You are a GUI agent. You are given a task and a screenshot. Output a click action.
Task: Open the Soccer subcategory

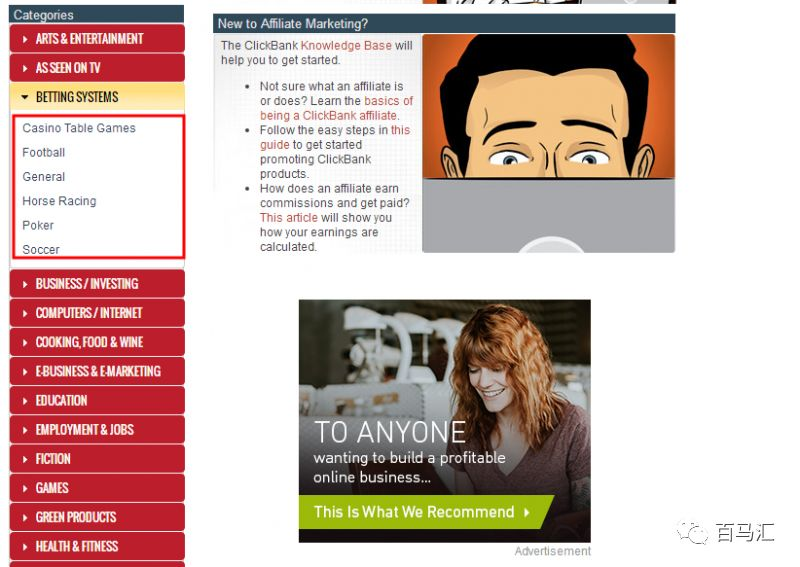click(x=41, y=250)
